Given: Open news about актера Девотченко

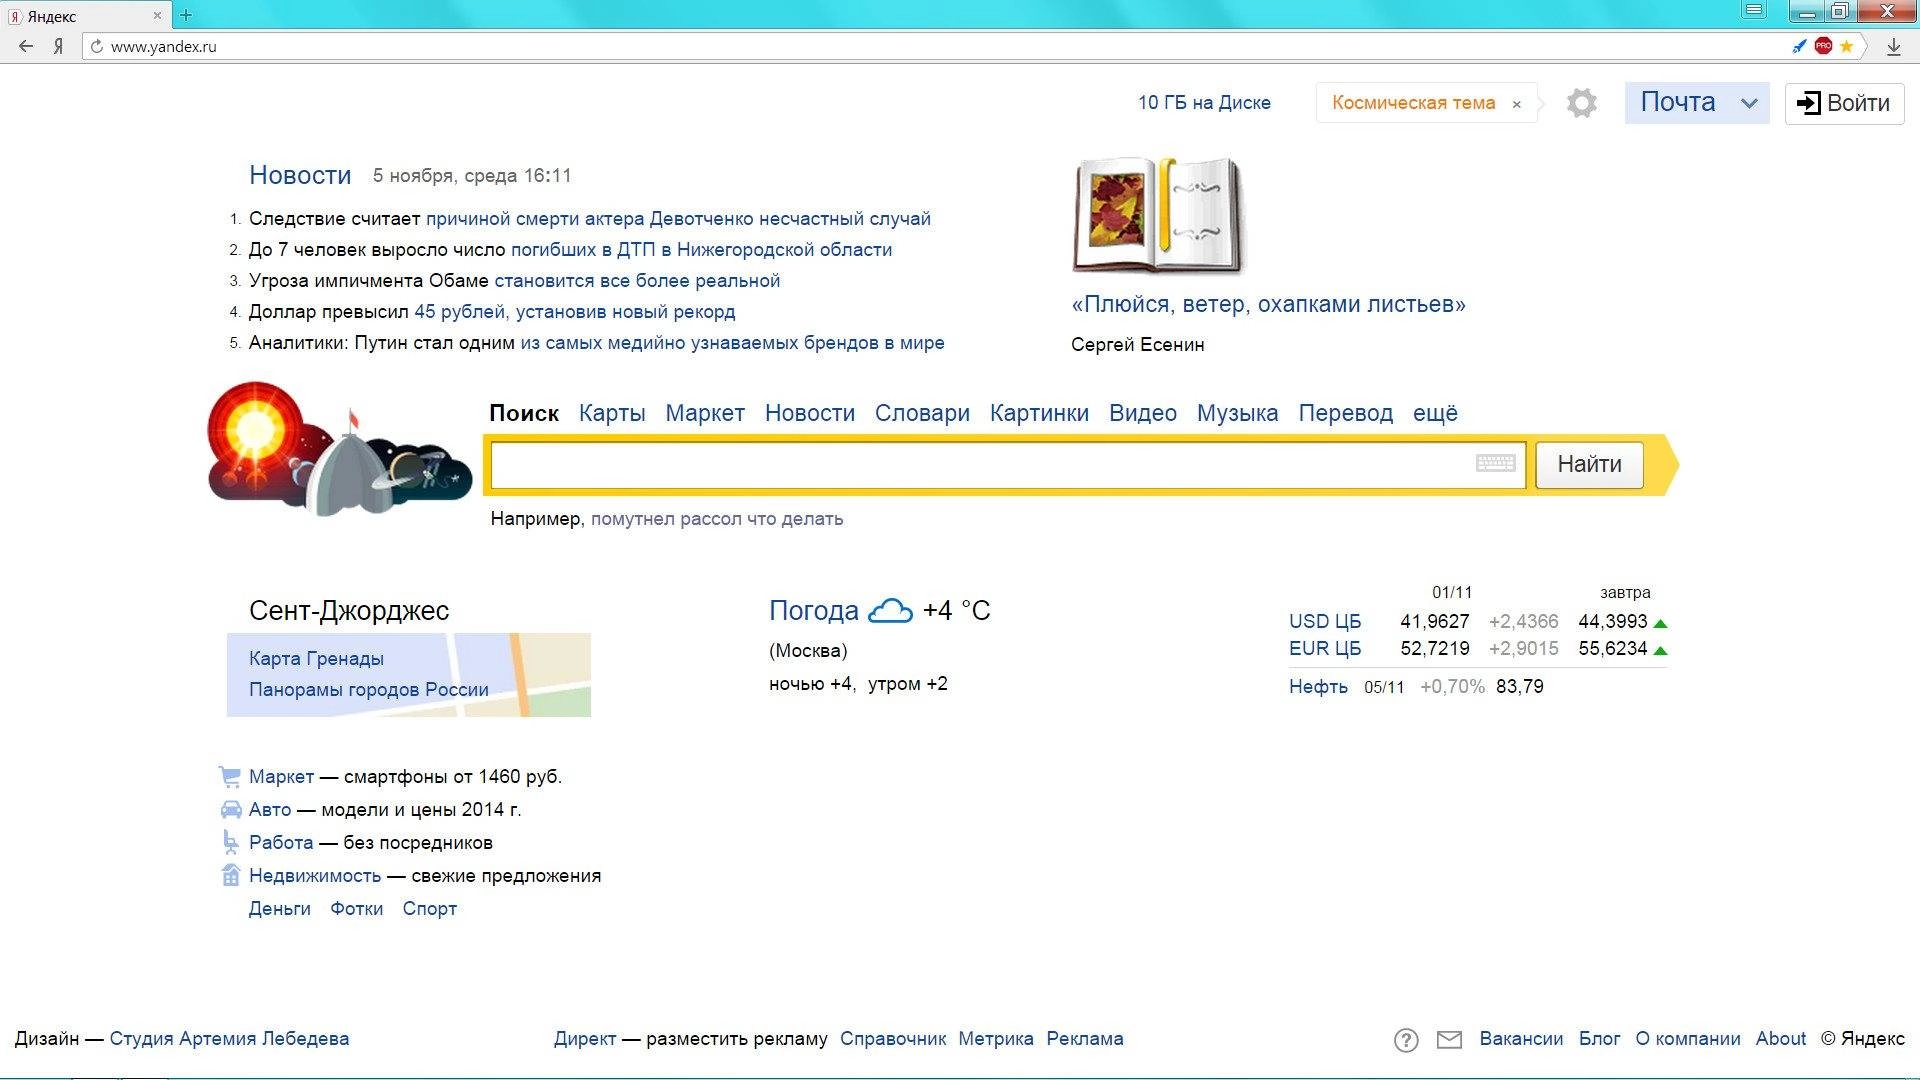Looking at the screenshot, I should click(x=678, y=219).
